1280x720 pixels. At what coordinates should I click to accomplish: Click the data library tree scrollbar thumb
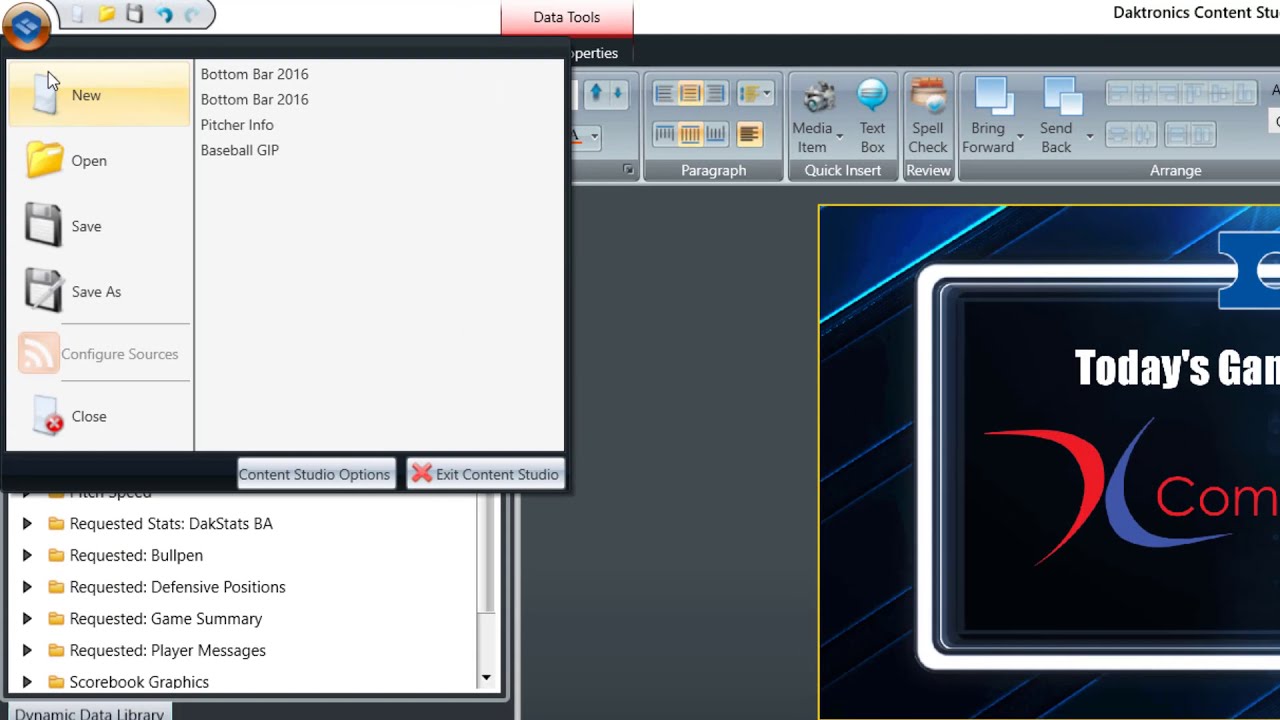point(486,553)
